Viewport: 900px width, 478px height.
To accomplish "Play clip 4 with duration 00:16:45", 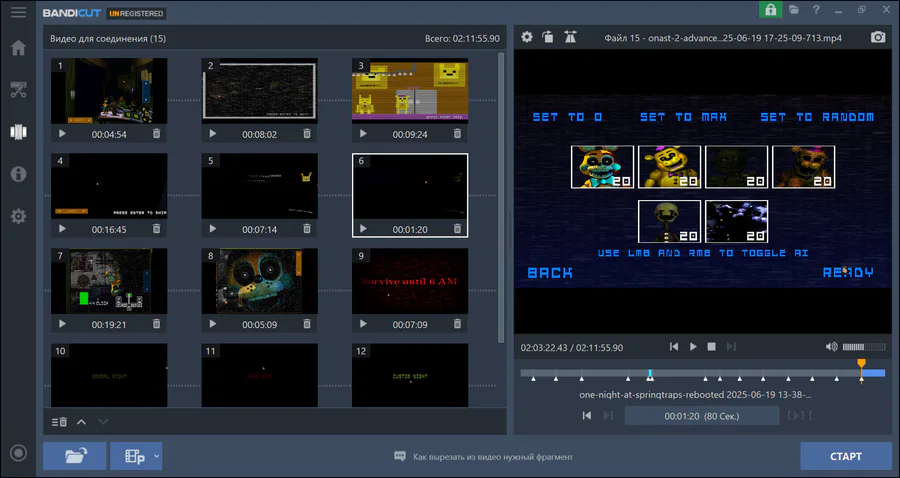I will tap(63, 229).
